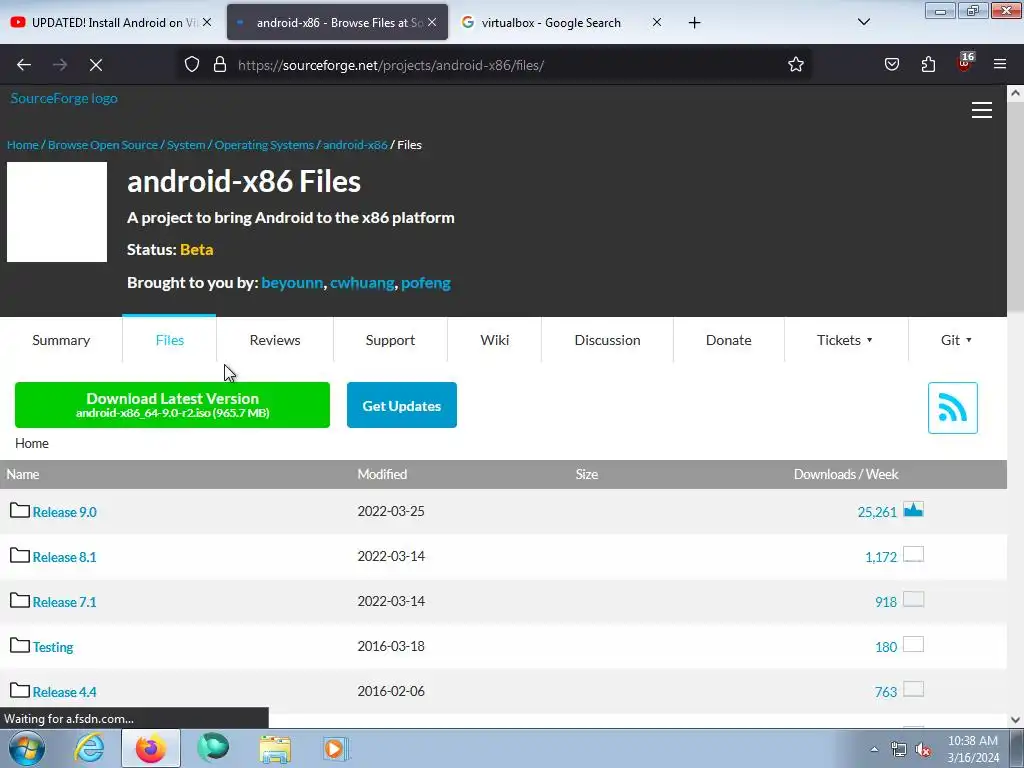Stop loading the page with X button
The image size is (1024, 768).
(x=96, y=65)
